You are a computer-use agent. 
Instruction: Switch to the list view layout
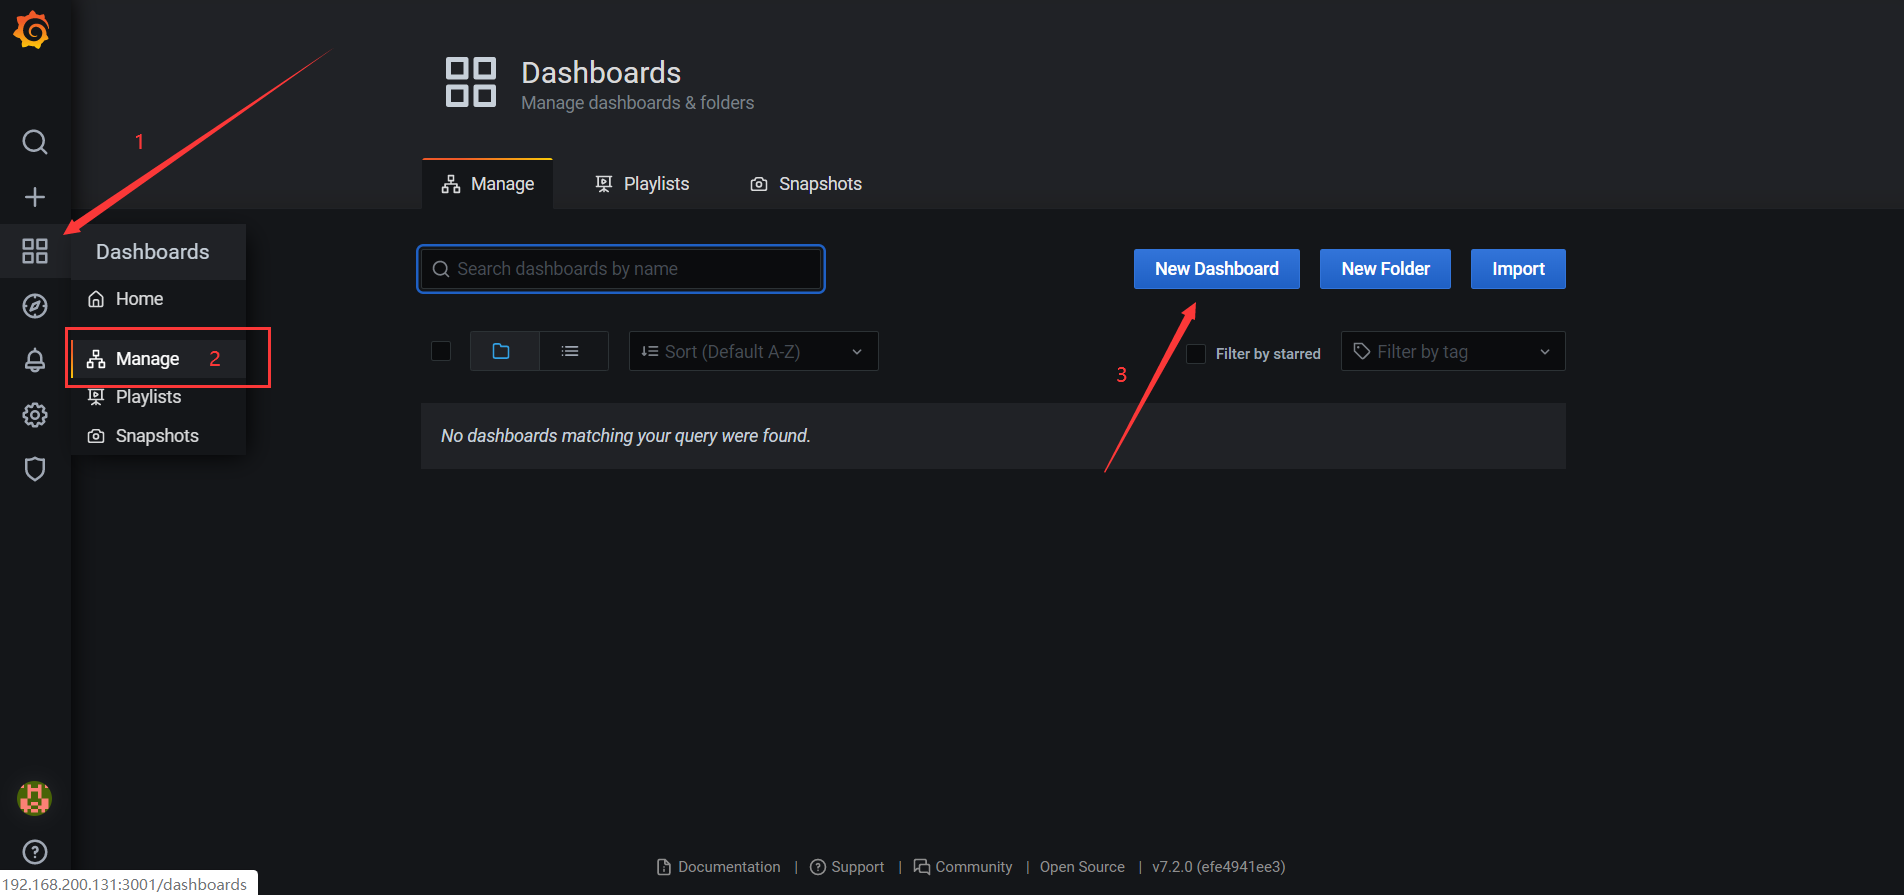coord(570,351)
